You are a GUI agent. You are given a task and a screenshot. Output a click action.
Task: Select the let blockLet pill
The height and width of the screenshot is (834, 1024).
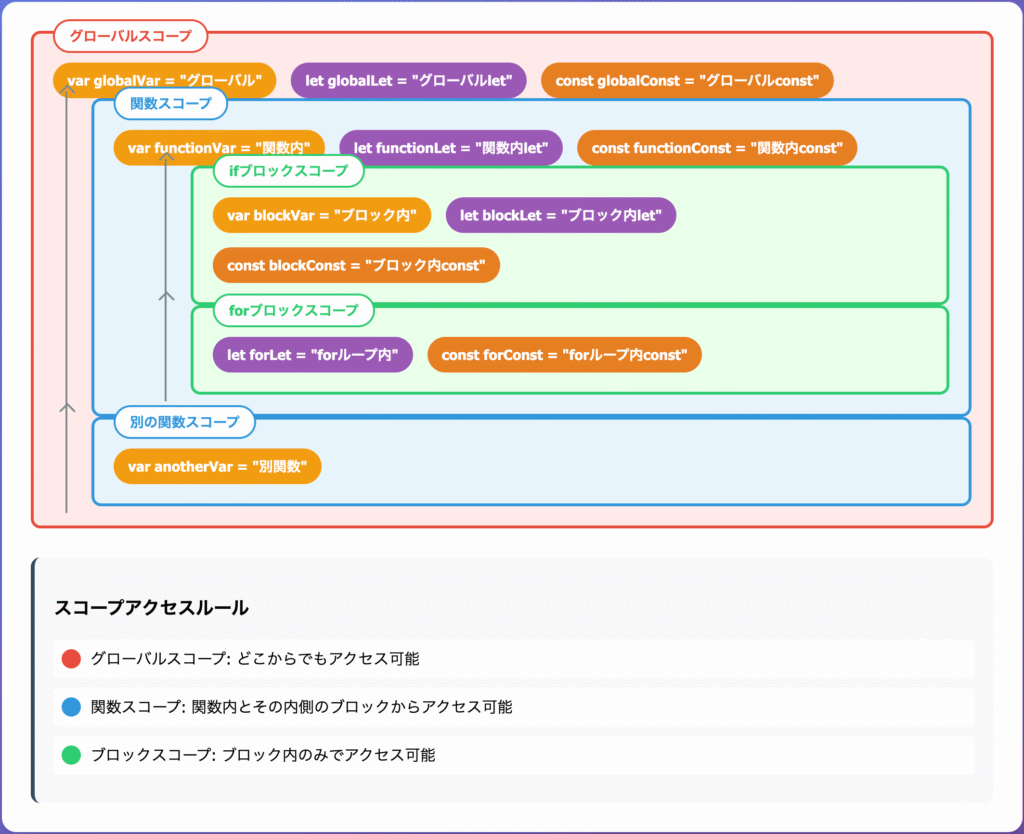point(560,215)
